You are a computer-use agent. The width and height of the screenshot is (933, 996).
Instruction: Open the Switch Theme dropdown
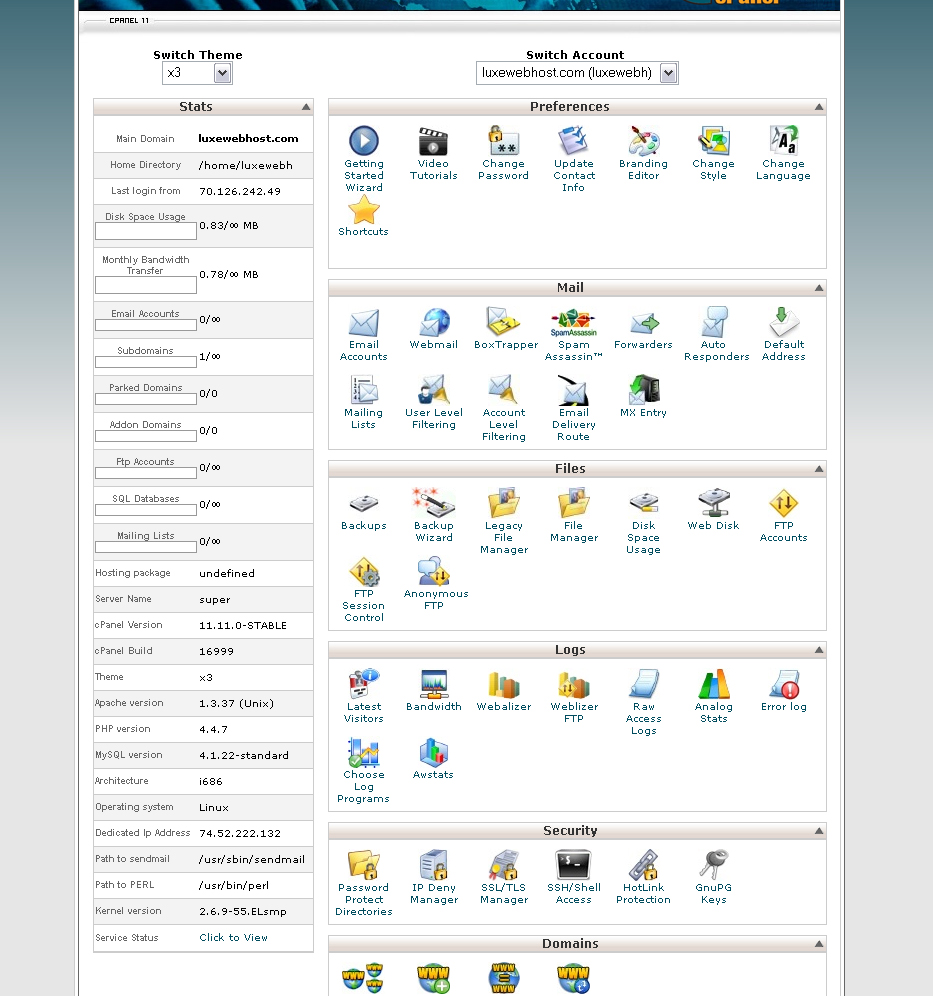(x=198, y=73)
